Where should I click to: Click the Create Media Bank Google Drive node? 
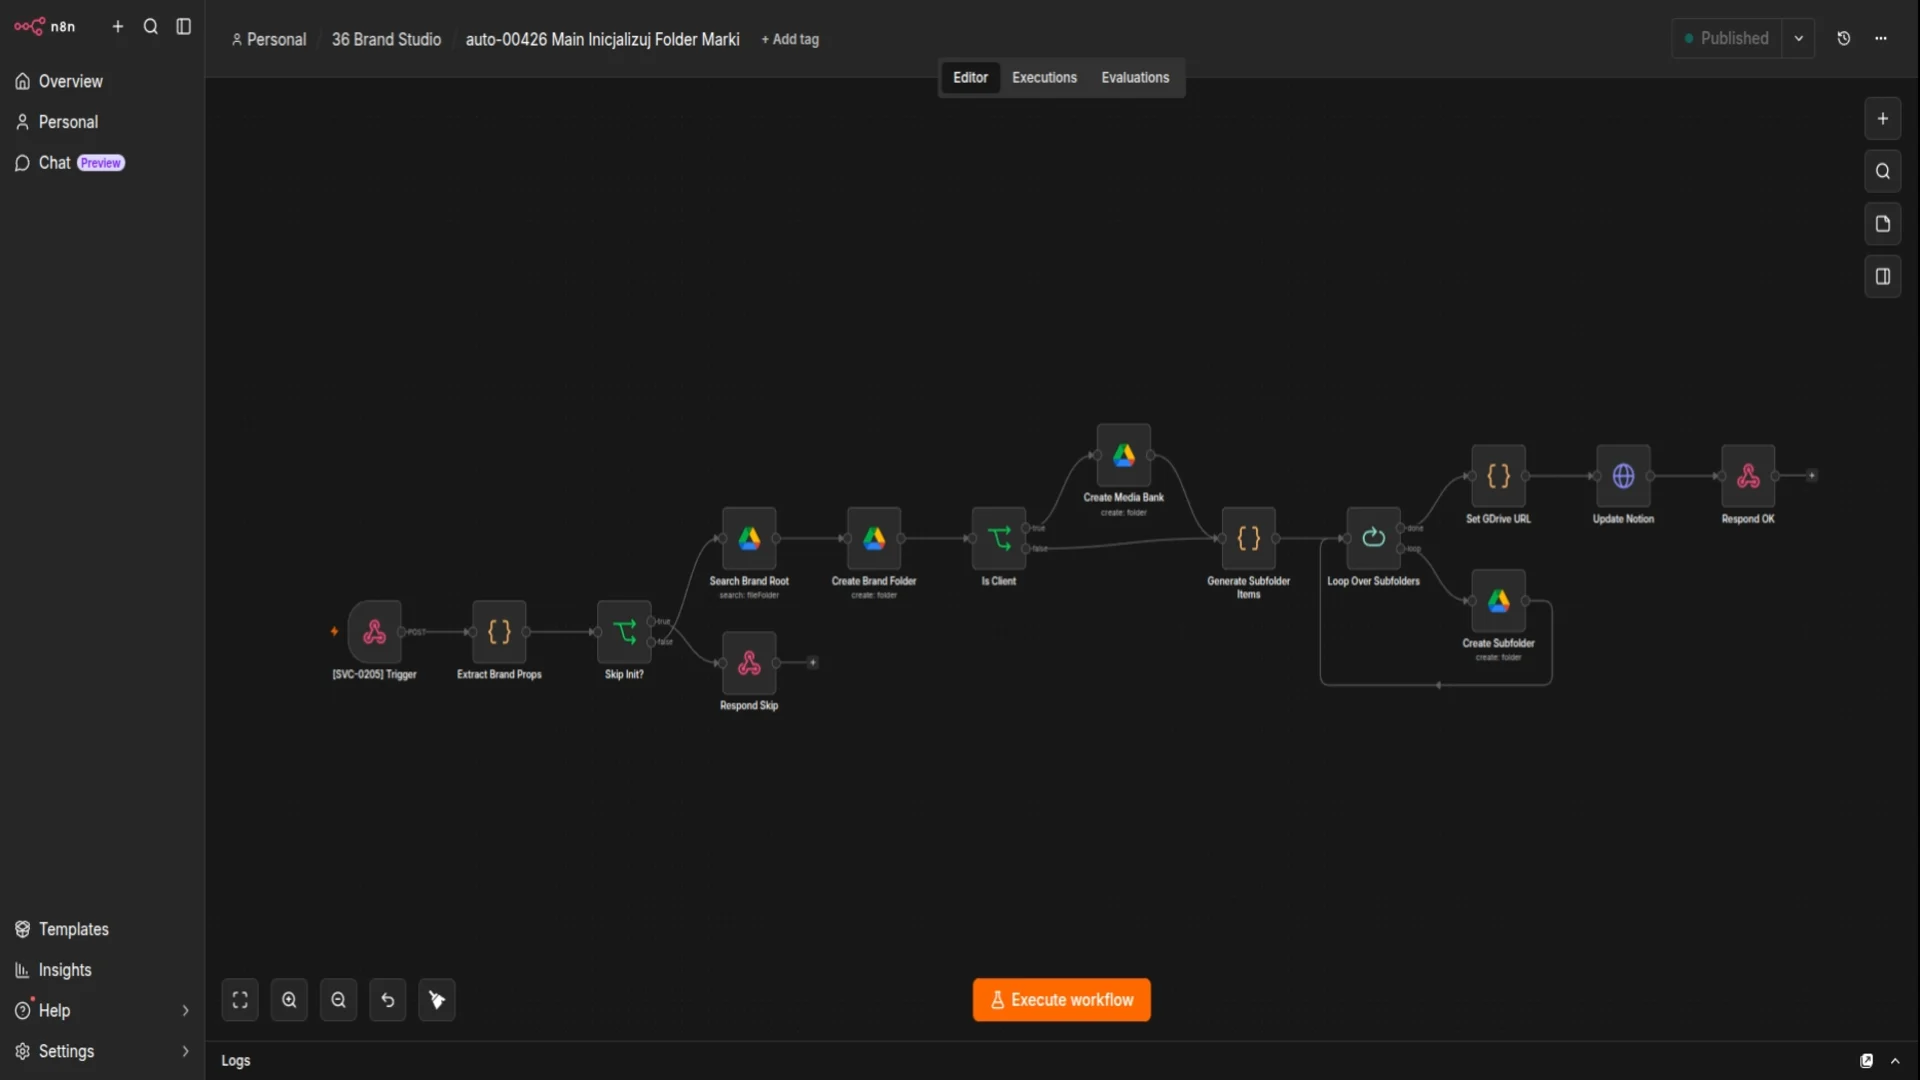click(x=1123, y=455)
